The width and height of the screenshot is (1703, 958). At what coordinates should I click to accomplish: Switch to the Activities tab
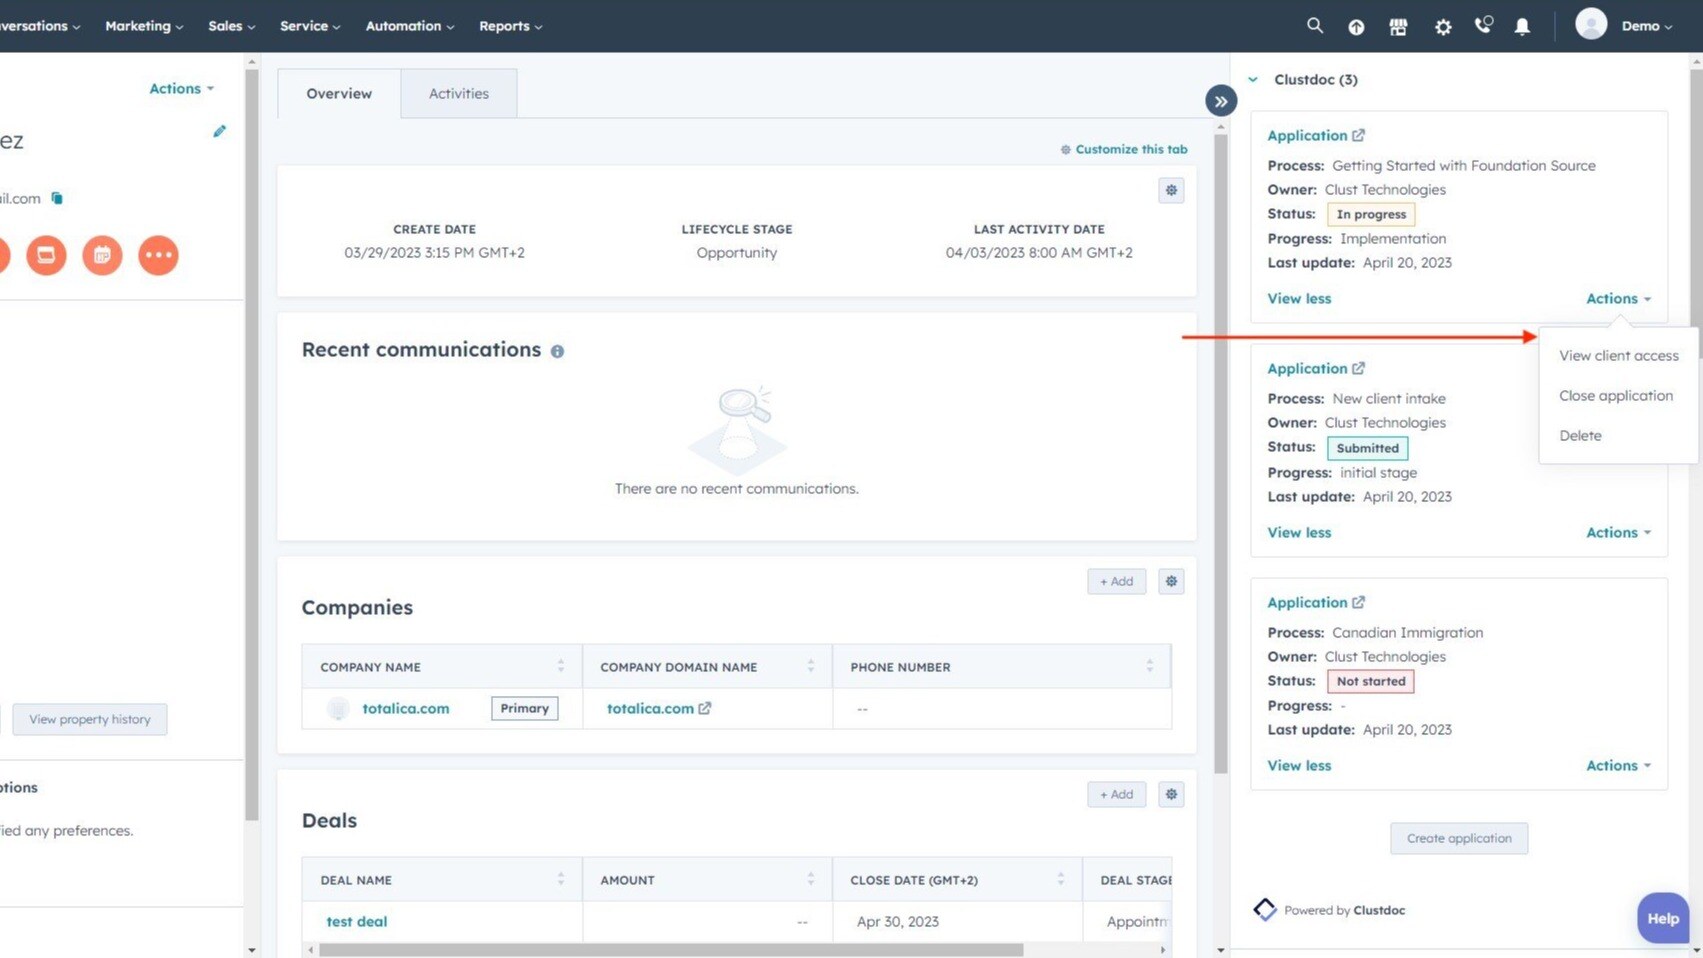coord(458,93)
